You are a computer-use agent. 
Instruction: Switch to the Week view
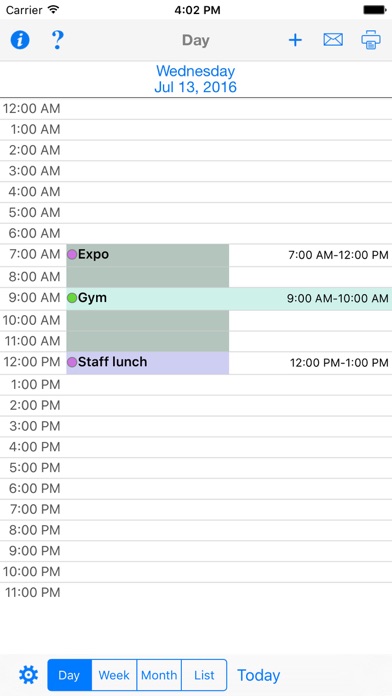(x=114, y=675)
